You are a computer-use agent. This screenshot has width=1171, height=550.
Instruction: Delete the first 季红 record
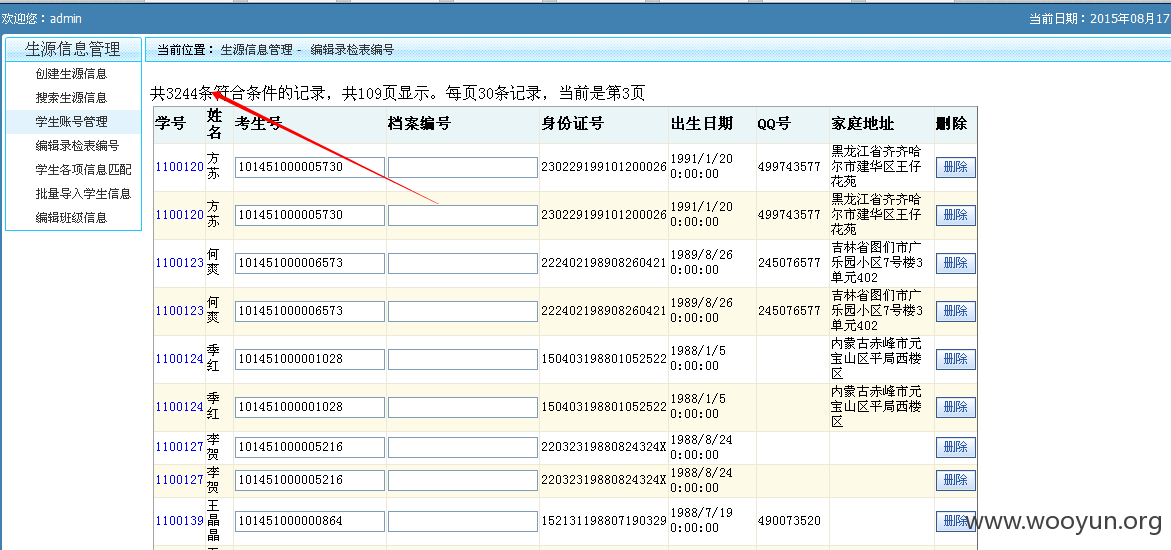955,359
